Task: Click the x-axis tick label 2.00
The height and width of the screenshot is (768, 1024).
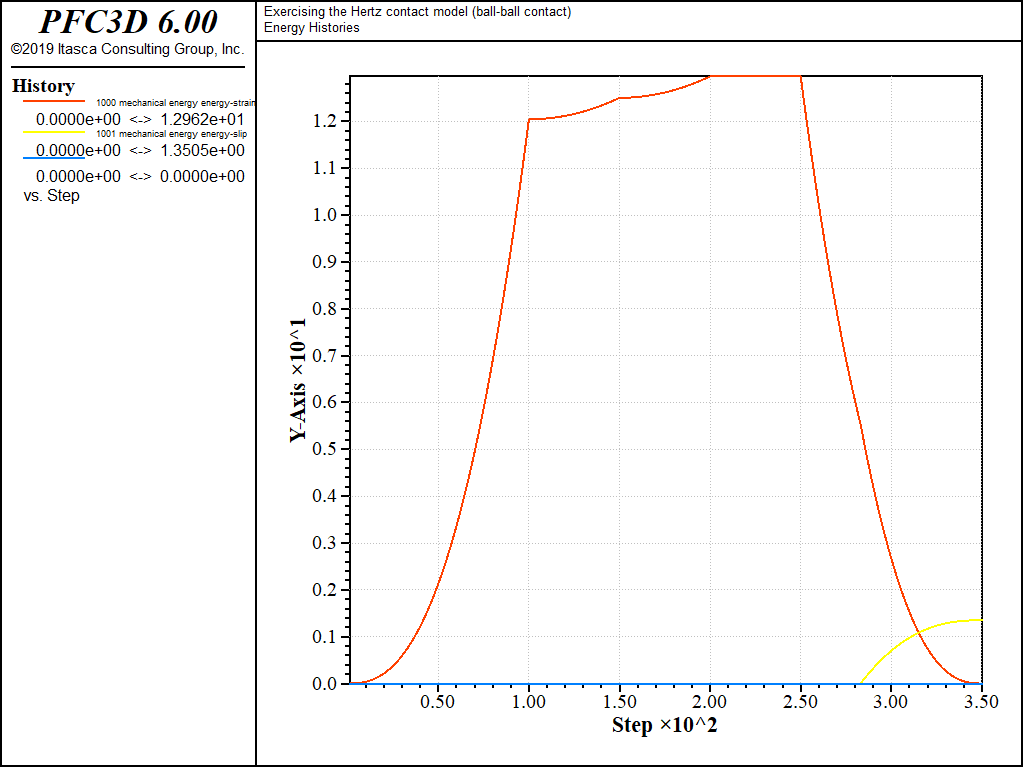Action: (x=710, y=702)
